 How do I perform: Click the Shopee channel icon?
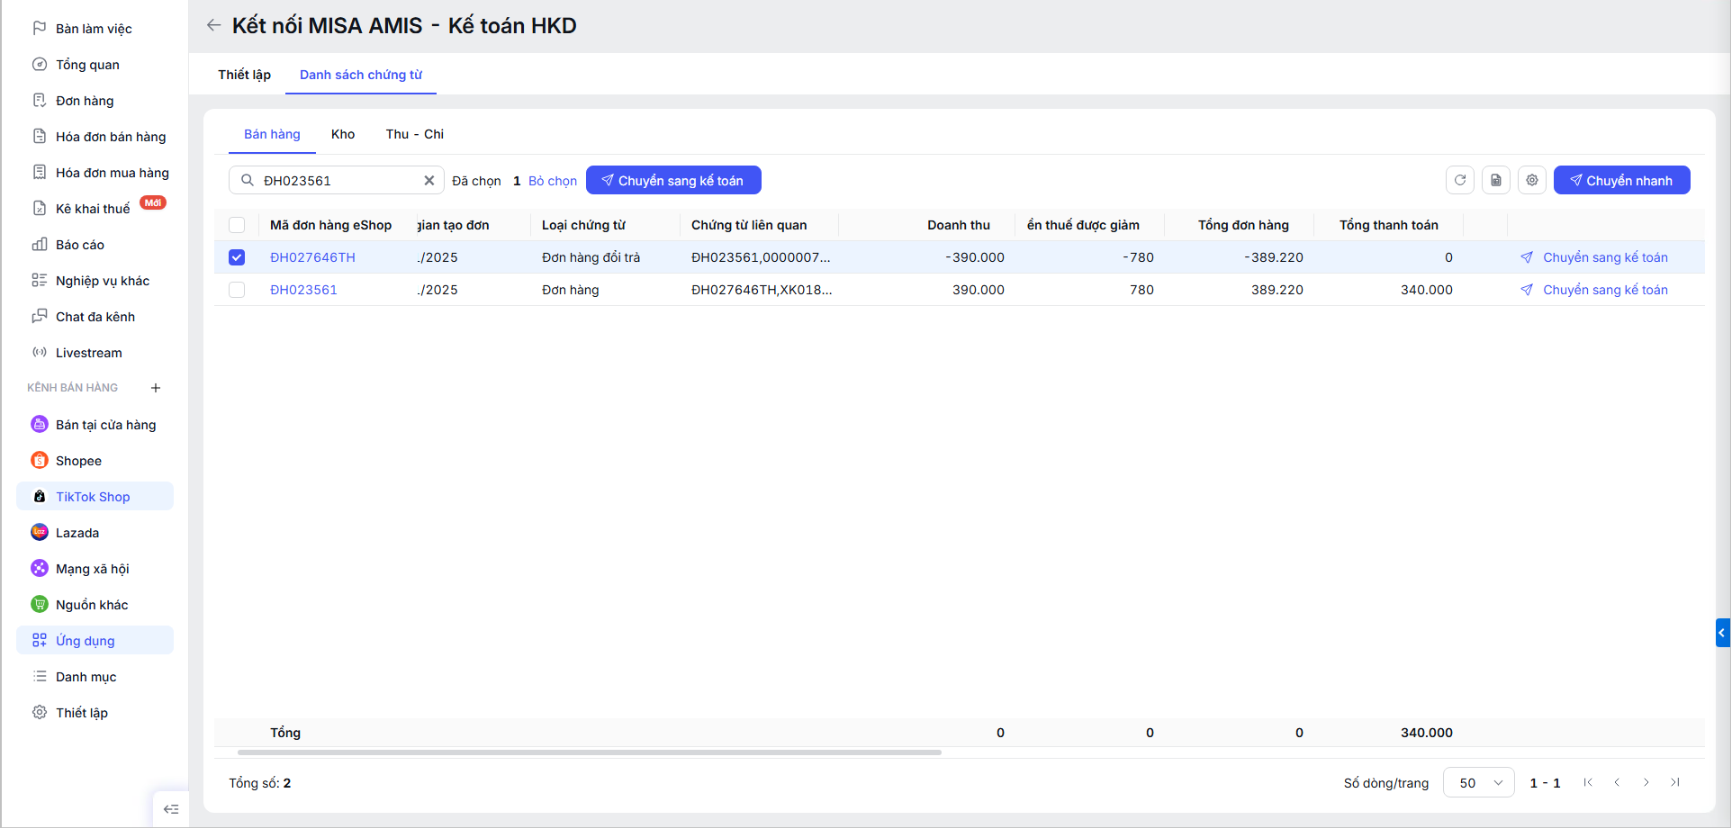click(x=39, y=460)
